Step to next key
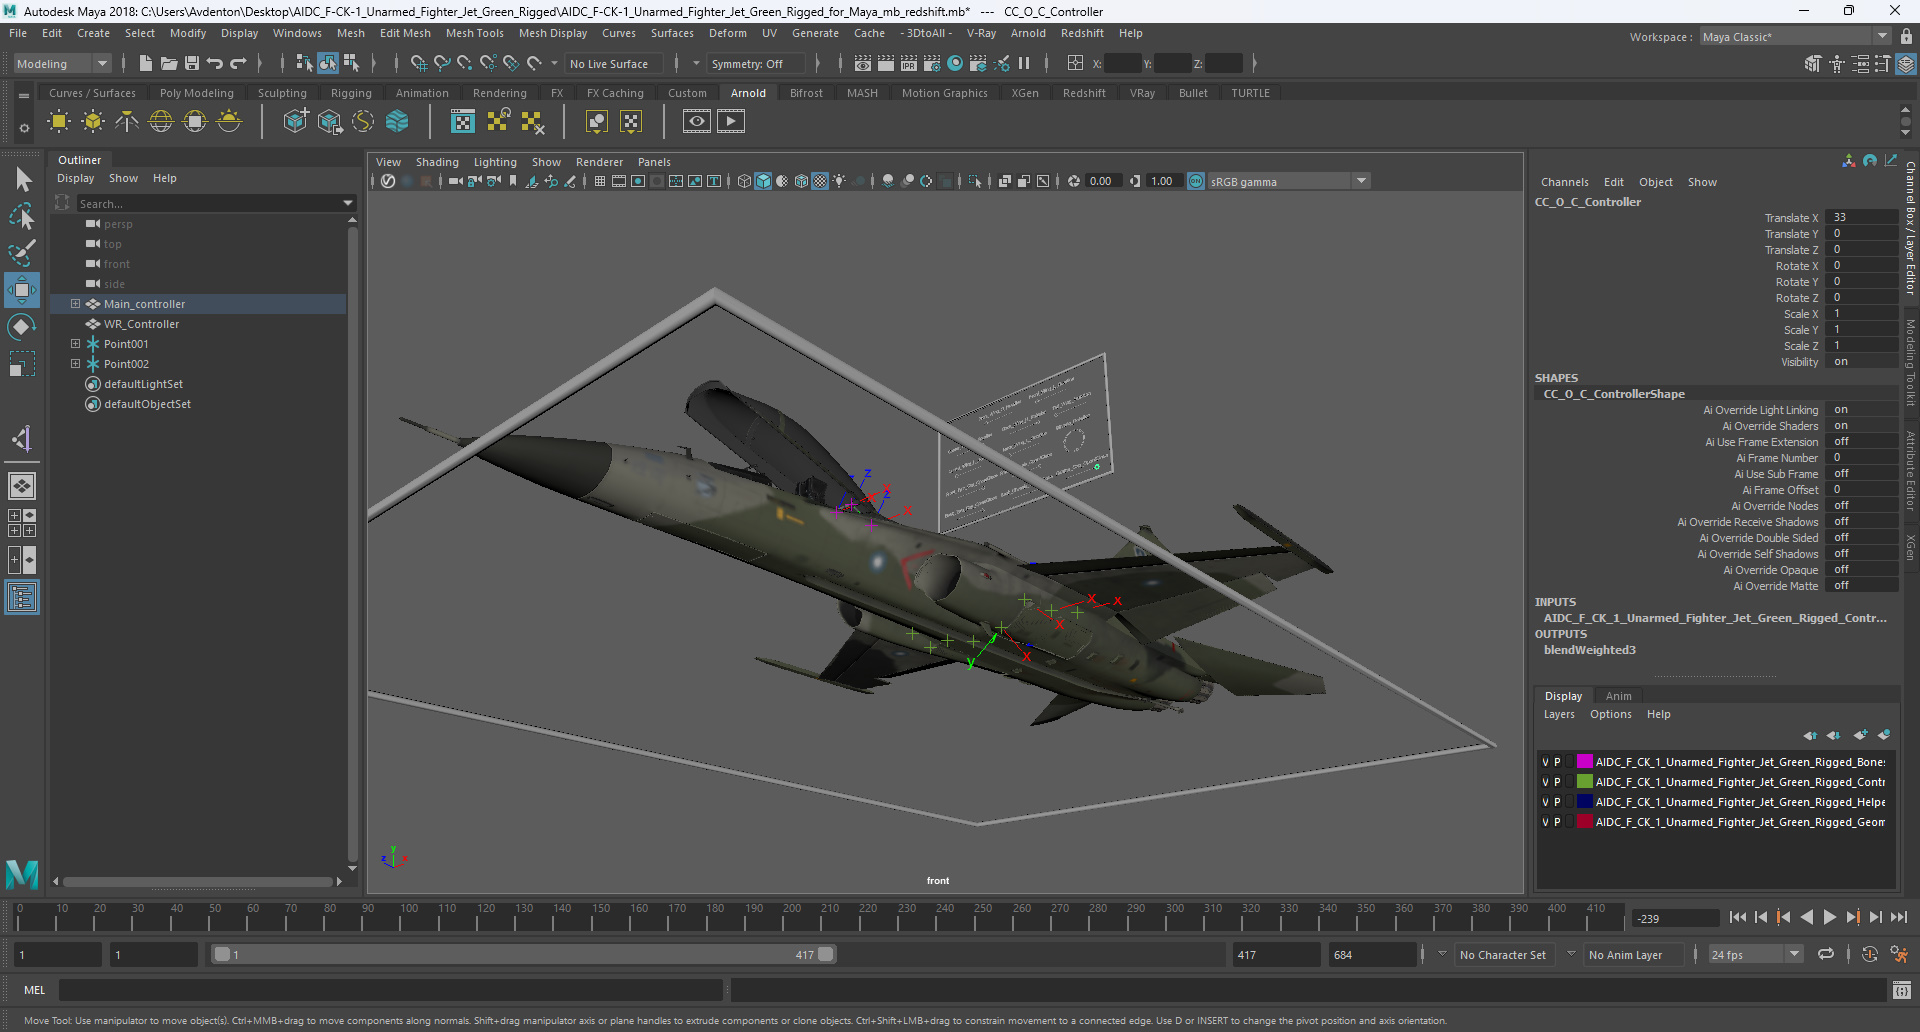 [1853, 917]
